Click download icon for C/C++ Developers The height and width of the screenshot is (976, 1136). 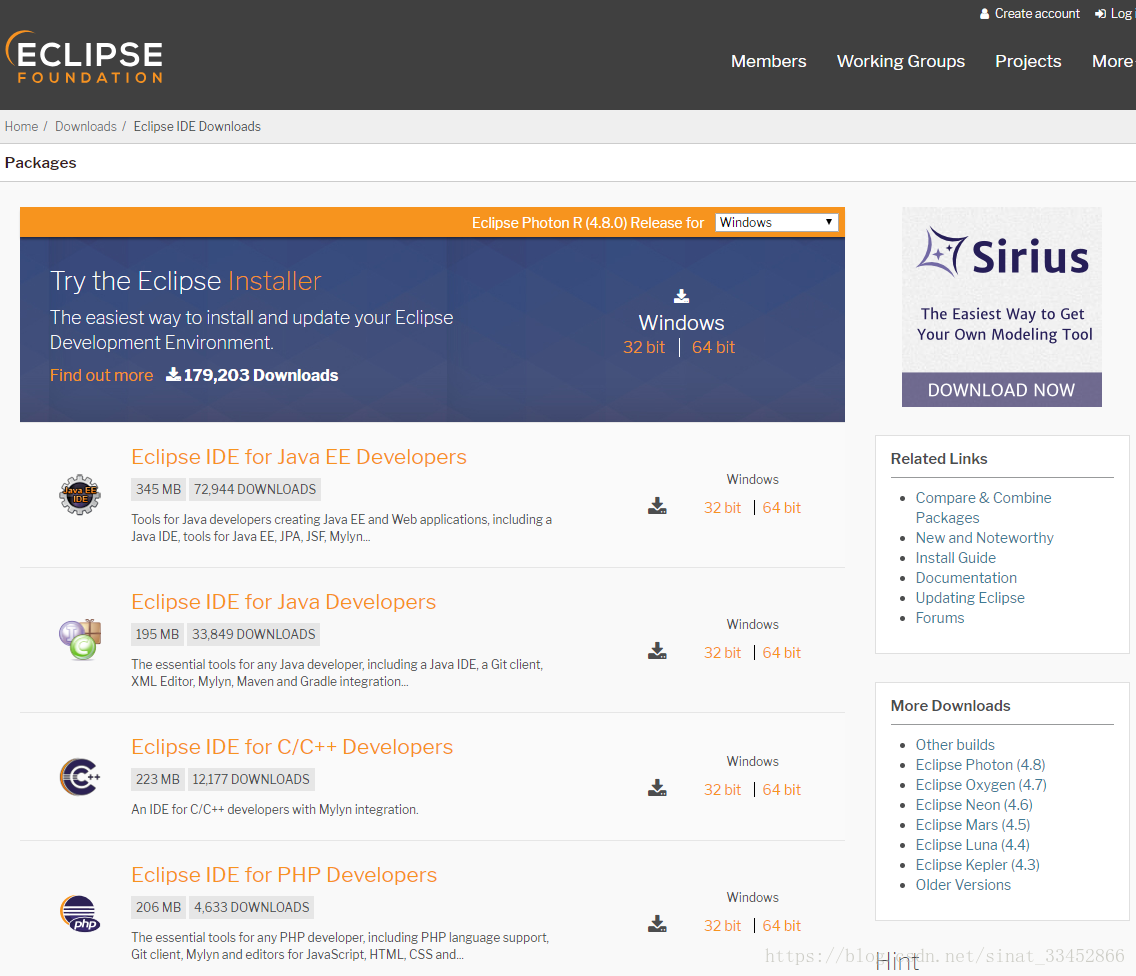657,788
